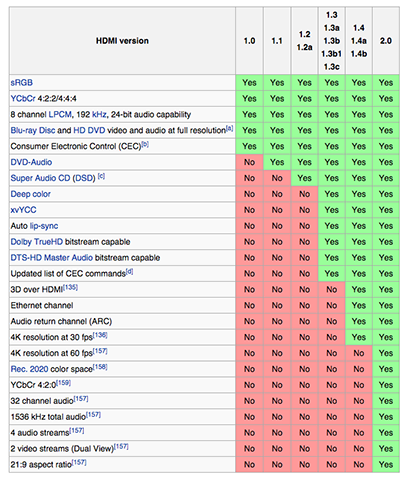The height and width of the screenshot is (478, 408).
Task: Open the Super Audio CD link
Action: point(40,178)
